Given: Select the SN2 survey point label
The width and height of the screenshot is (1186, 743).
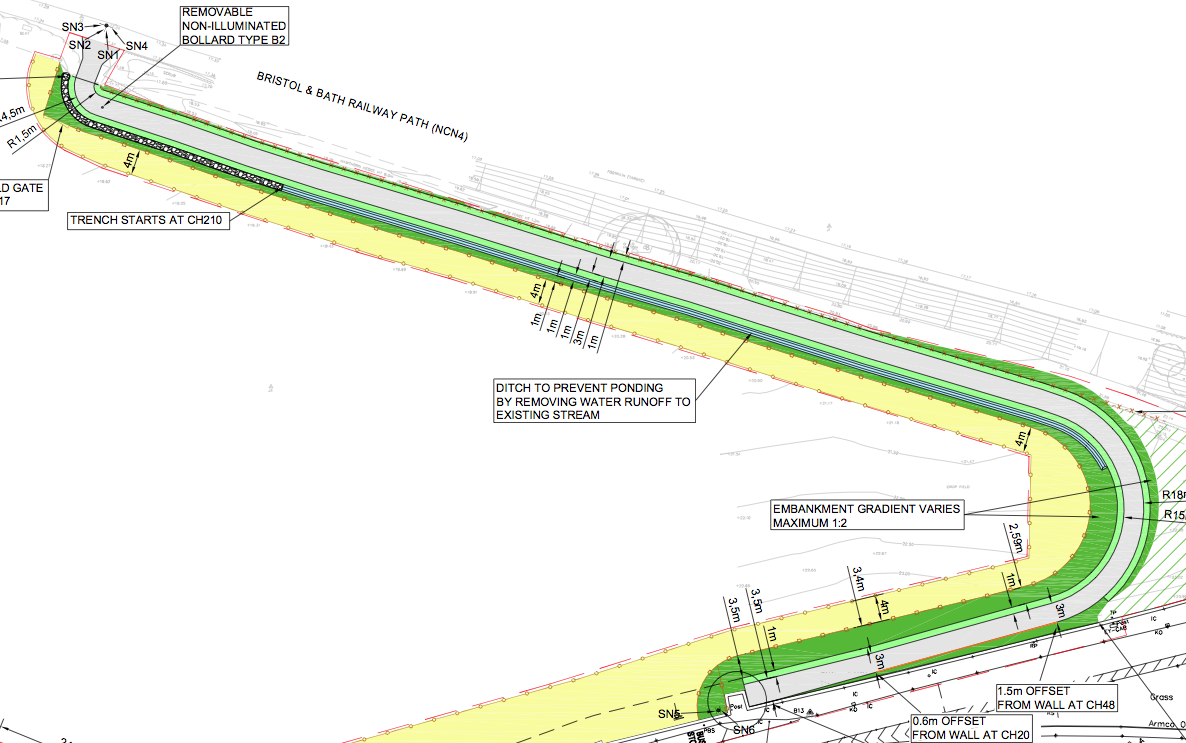Looking at the screenshot, I should [80, 45].
